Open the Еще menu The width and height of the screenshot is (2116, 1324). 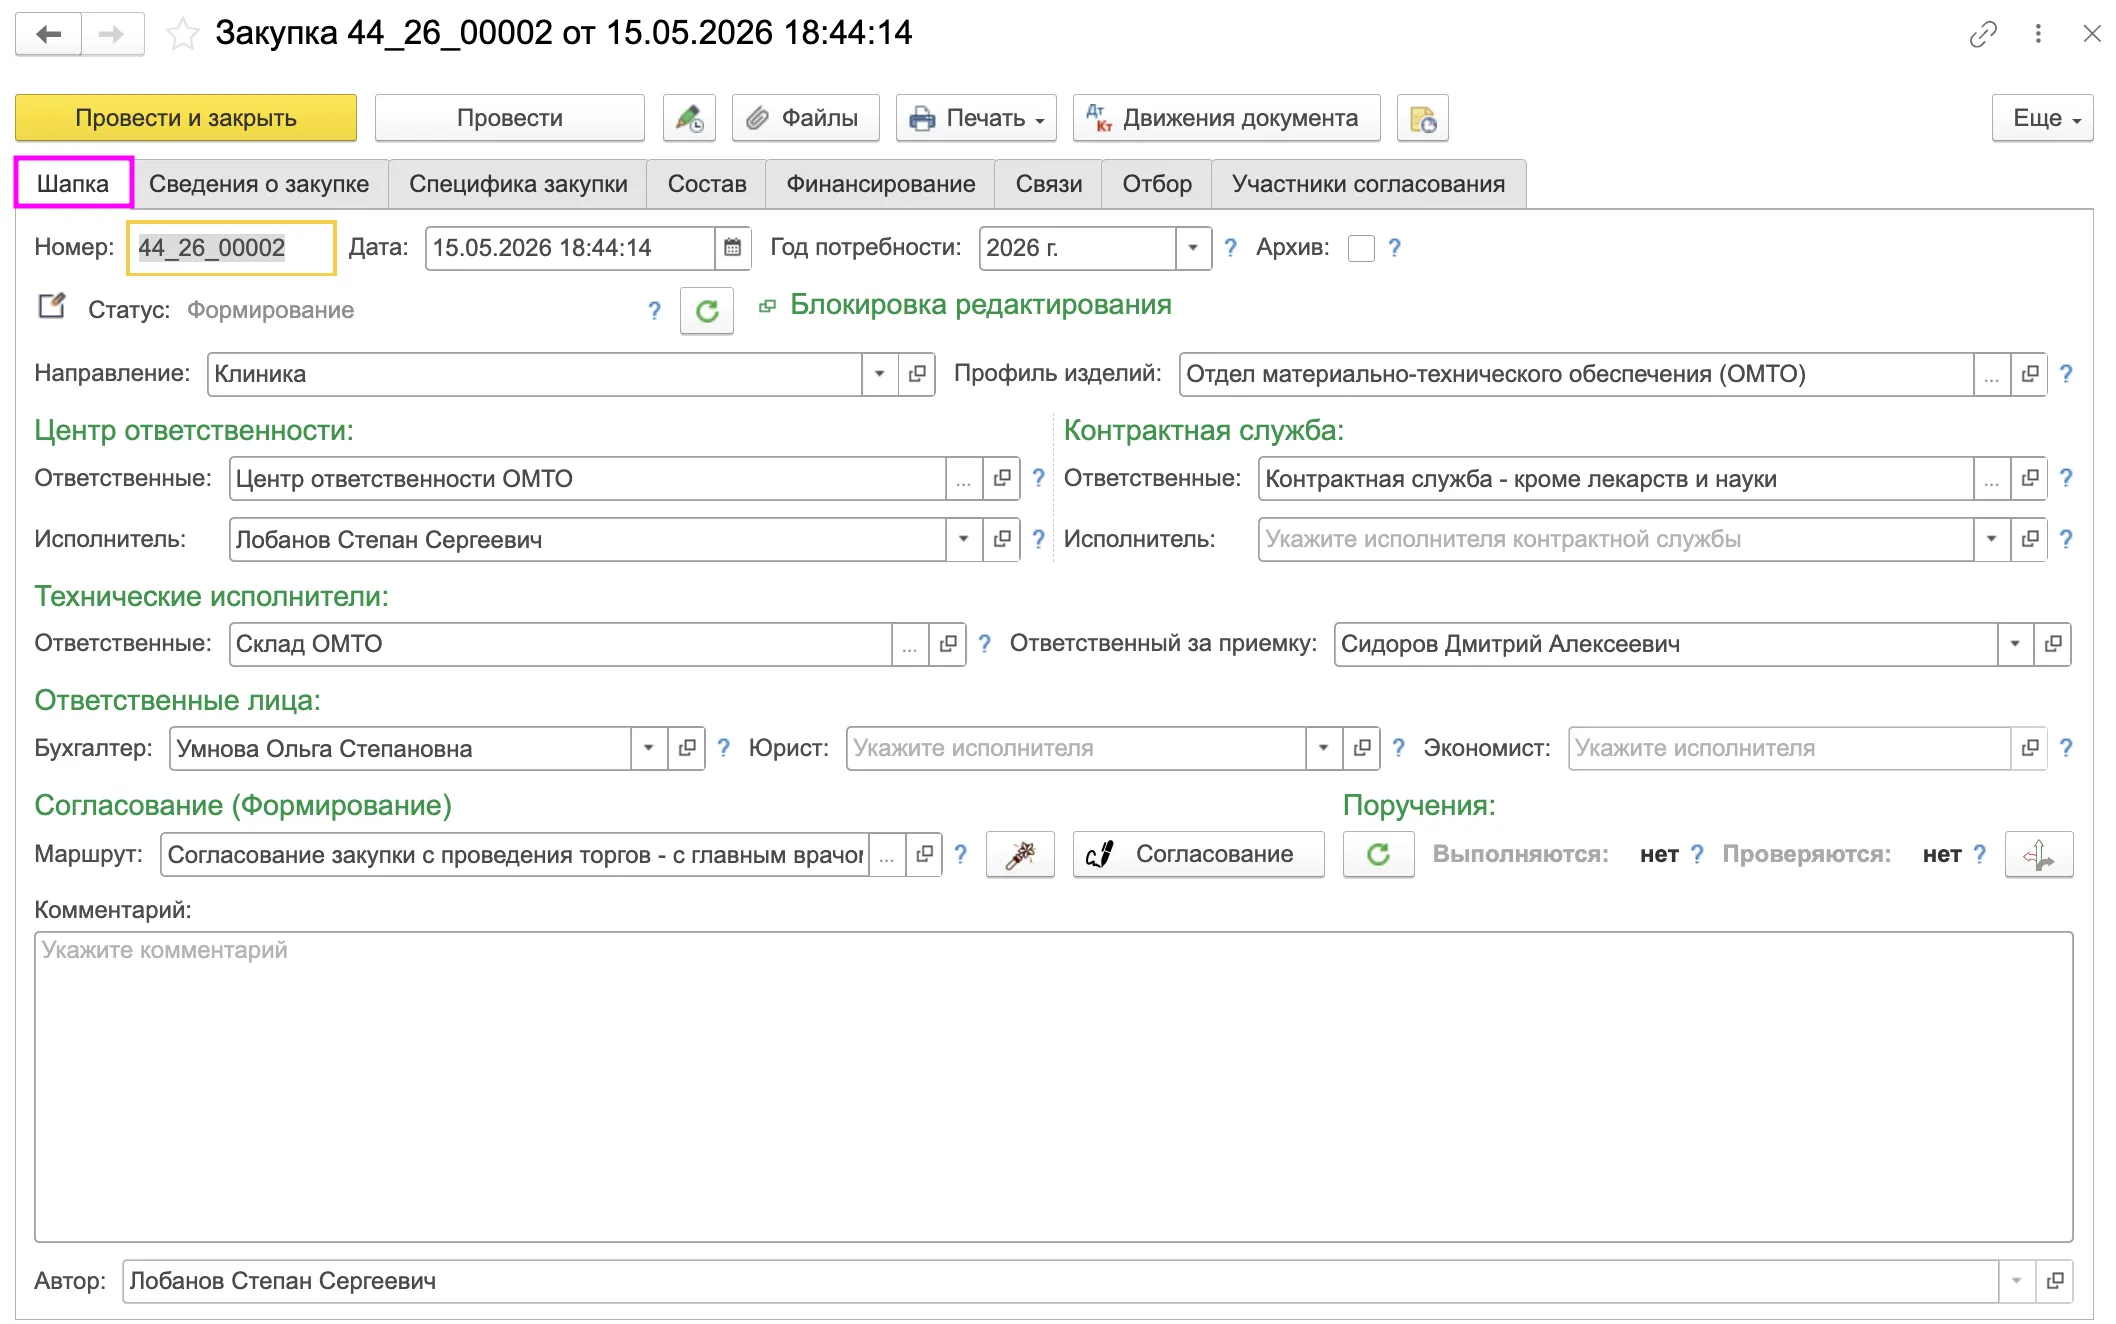[2042, 118]
